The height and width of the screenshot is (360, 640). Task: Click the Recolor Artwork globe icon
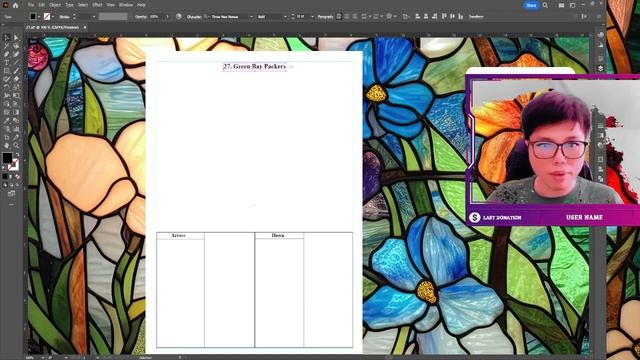click(179, 17)
